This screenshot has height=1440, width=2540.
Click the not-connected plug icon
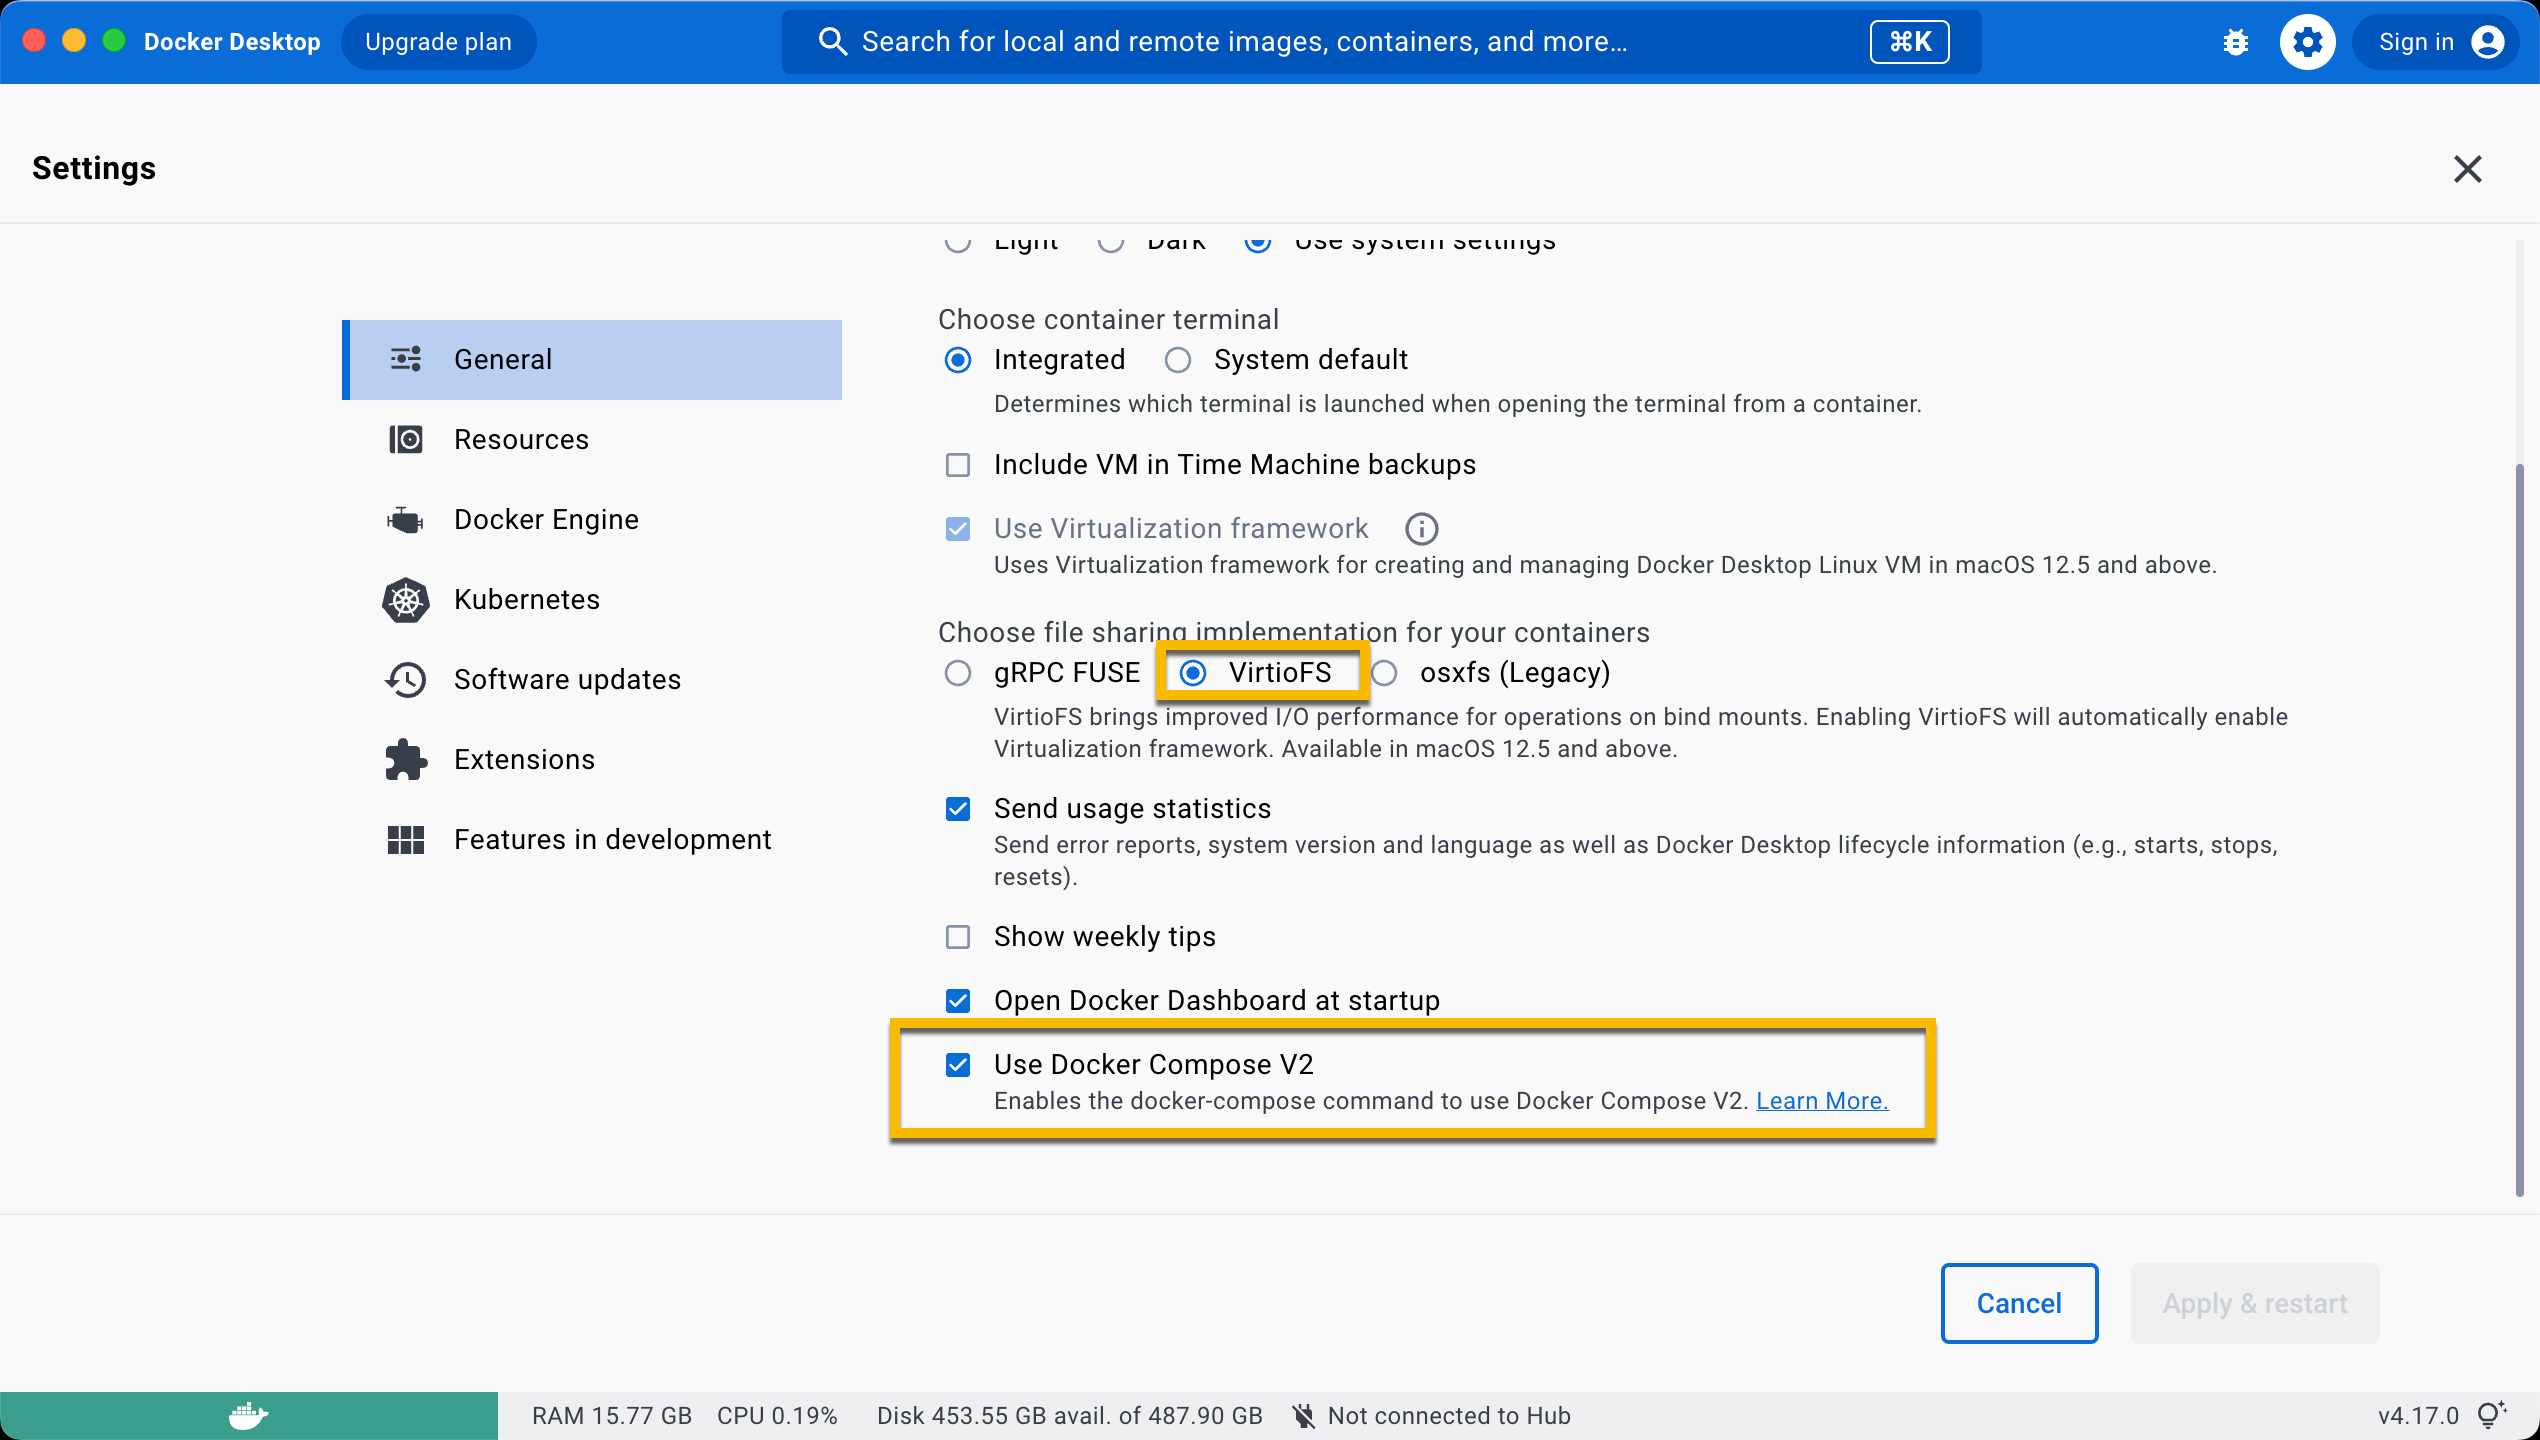pyautogui.click(x=1304, y=1416)
